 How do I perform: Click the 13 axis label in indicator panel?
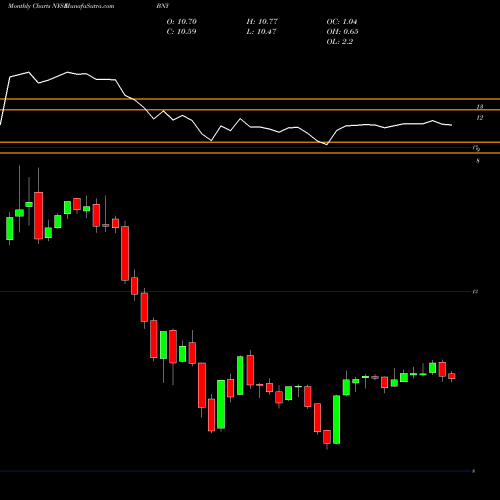[x=480, y=107]
